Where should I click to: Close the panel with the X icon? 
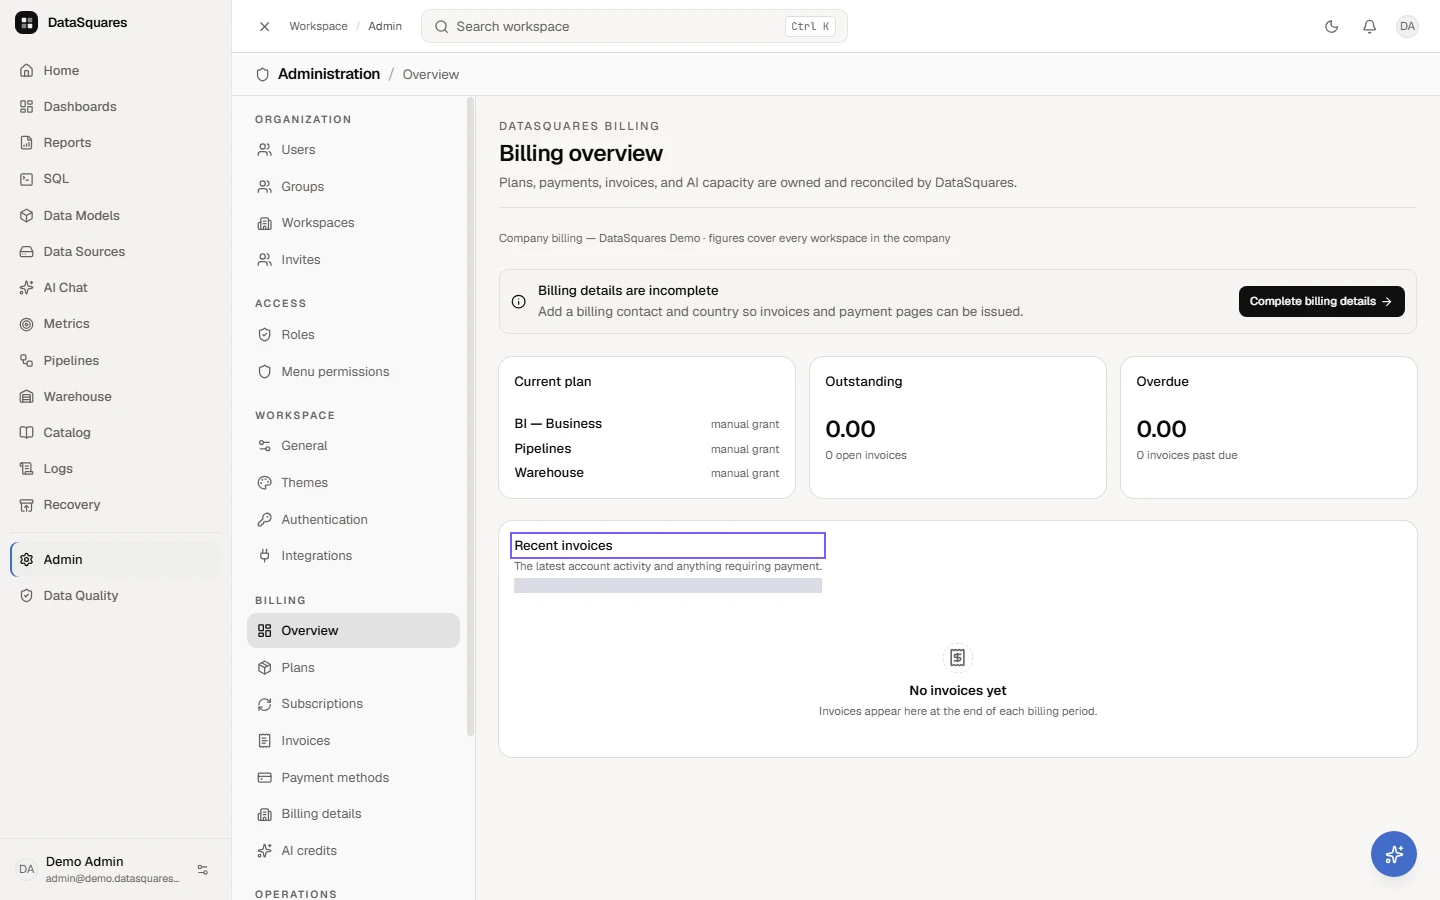click(264, 27)
